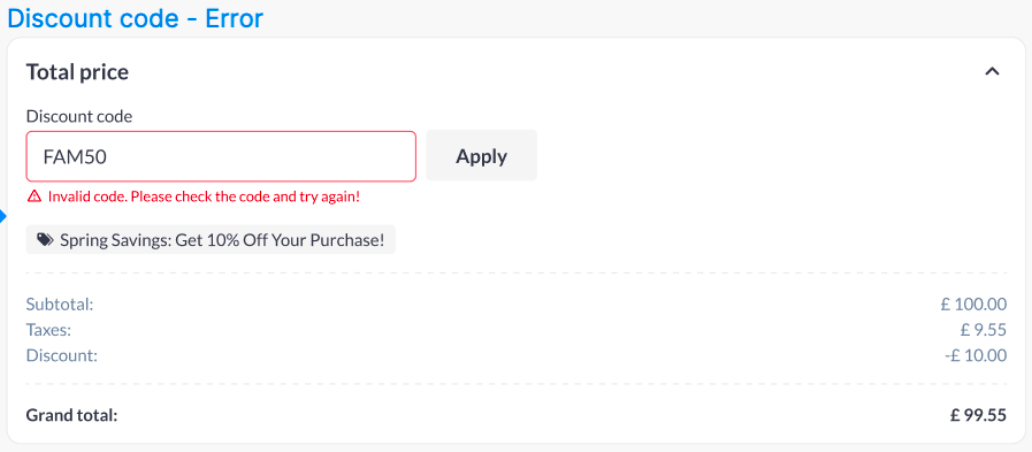This screenshot has width=1032, height=452.
Task: Click the dashed divider above Grand total
Action: [516, 384]
